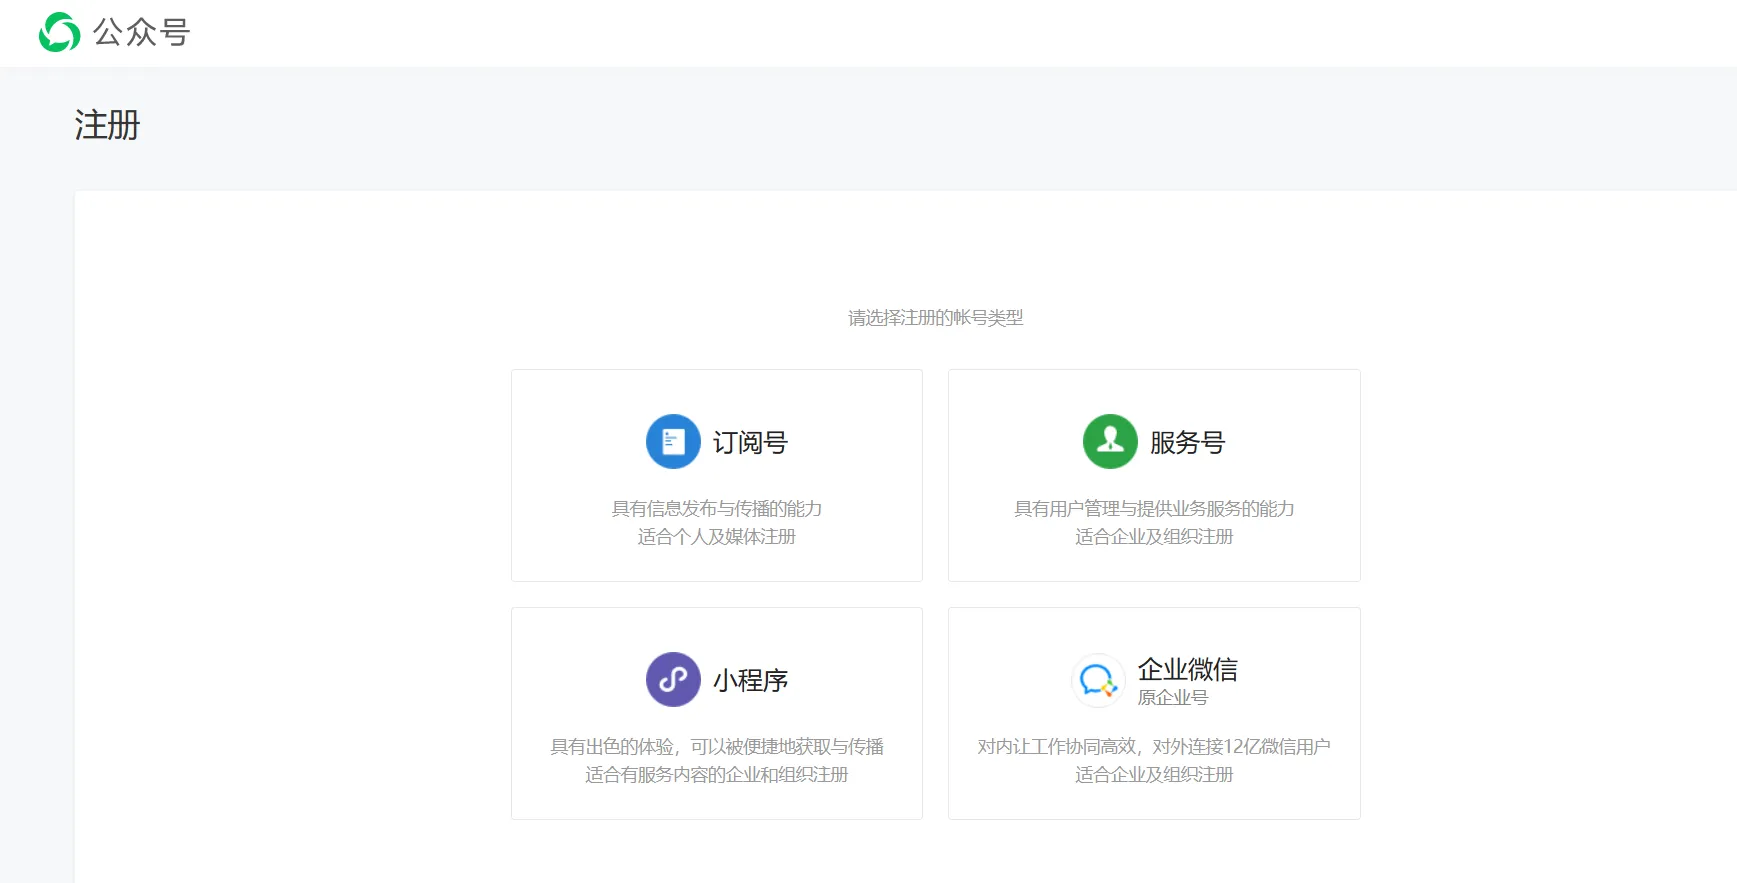The width and height of the screenshot is (1737, 883).
Task: Click the green WeChat Official Account logo
Action: 59,32
